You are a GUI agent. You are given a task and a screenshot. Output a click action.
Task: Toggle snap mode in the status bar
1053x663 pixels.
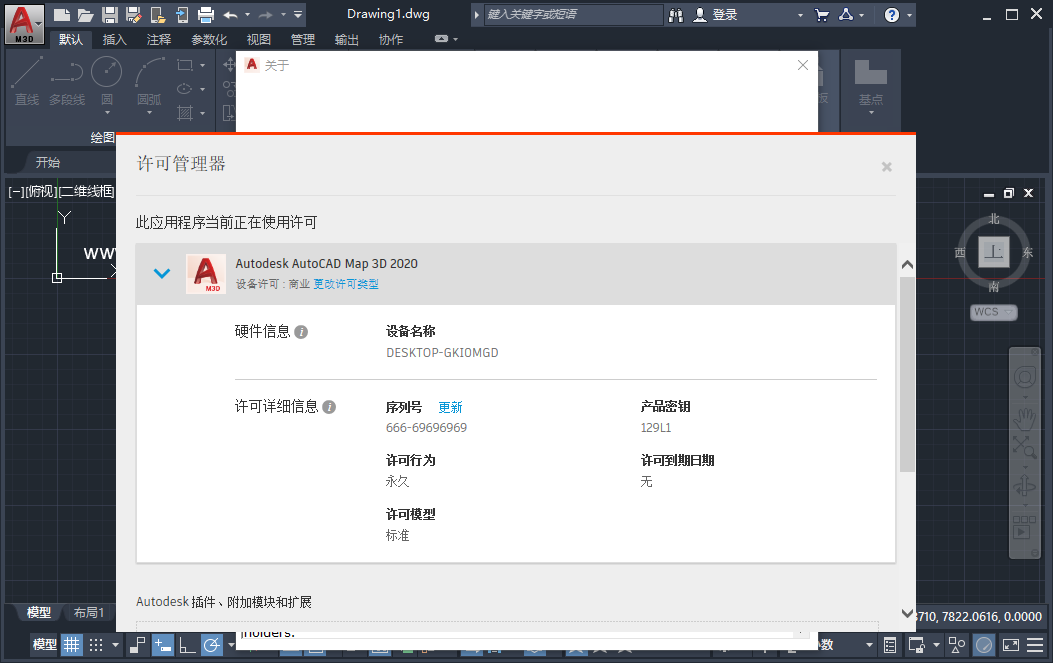[97, 645]
